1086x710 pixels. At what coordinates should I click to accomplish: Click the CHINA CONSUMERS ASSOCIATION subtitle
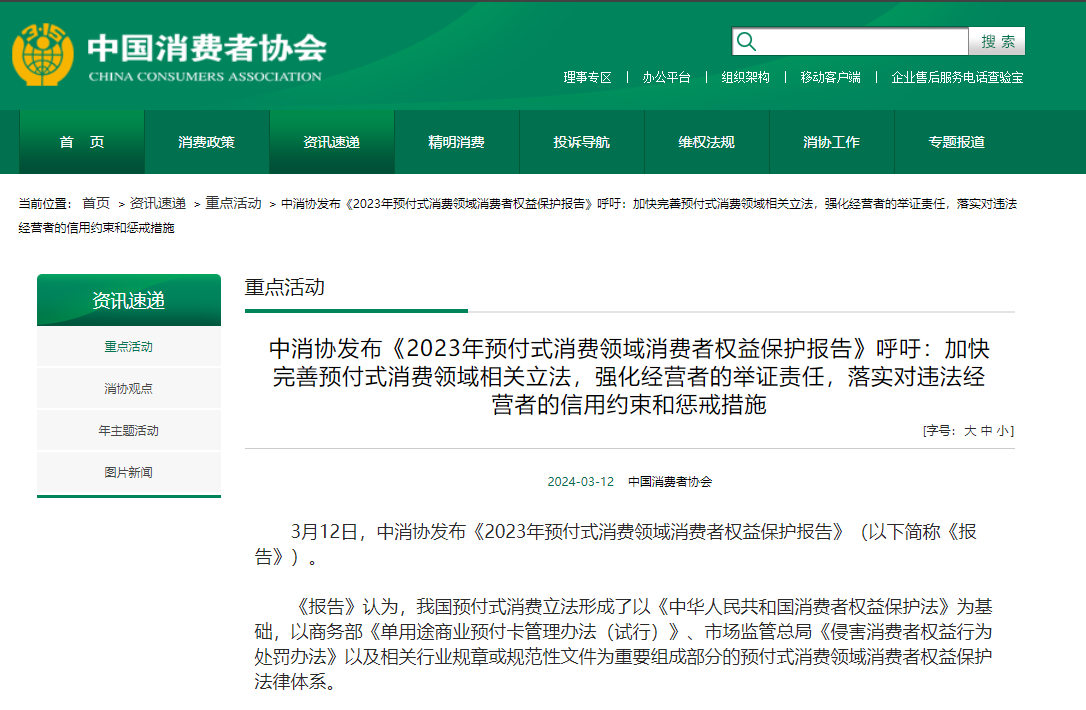pos(205,77)
